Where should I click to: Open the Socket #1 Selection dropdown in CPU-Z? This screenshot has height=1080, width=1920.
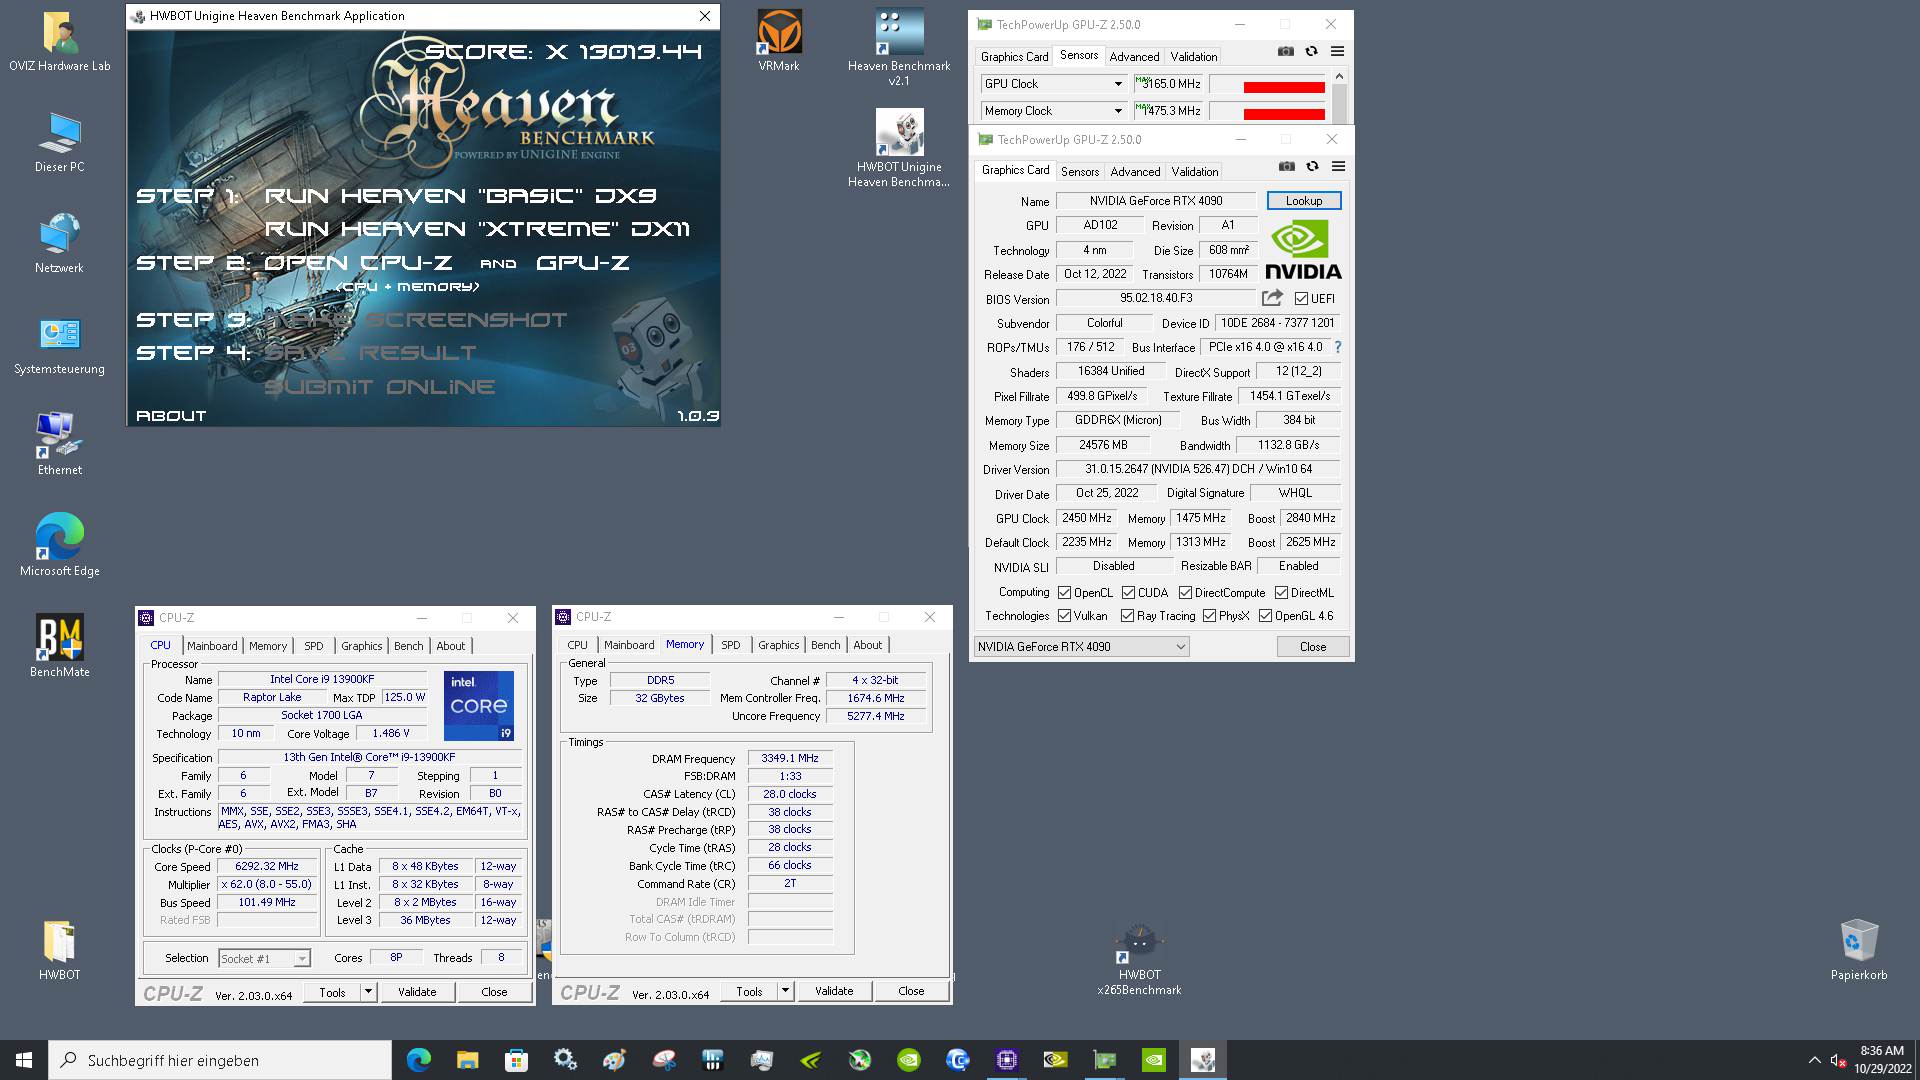click(264, 959)
